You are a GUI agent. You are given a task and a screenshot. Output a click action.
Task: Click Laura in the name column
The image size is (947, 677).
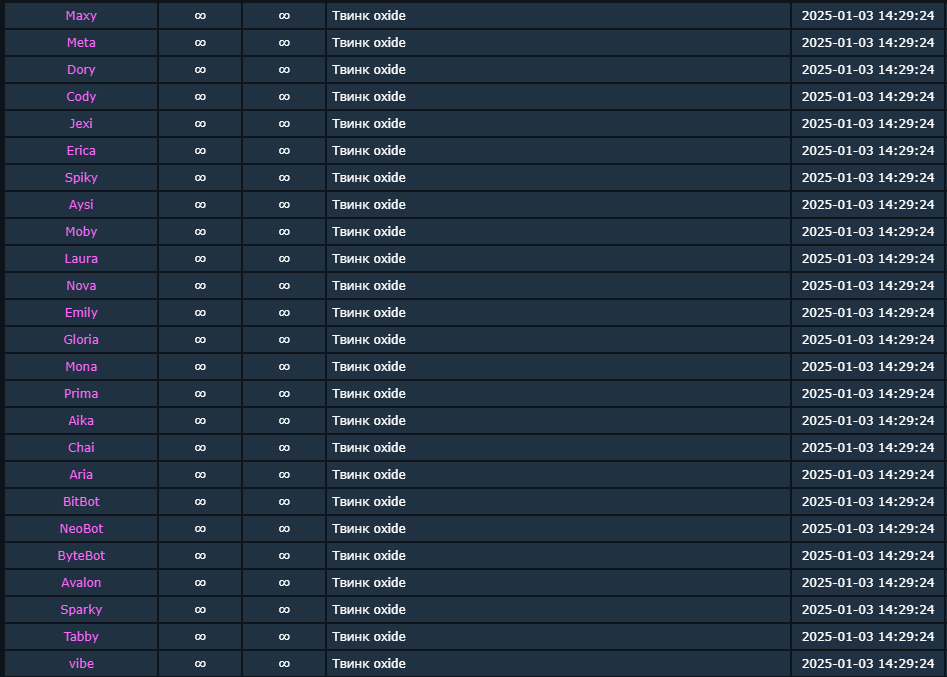pos(81,258)
